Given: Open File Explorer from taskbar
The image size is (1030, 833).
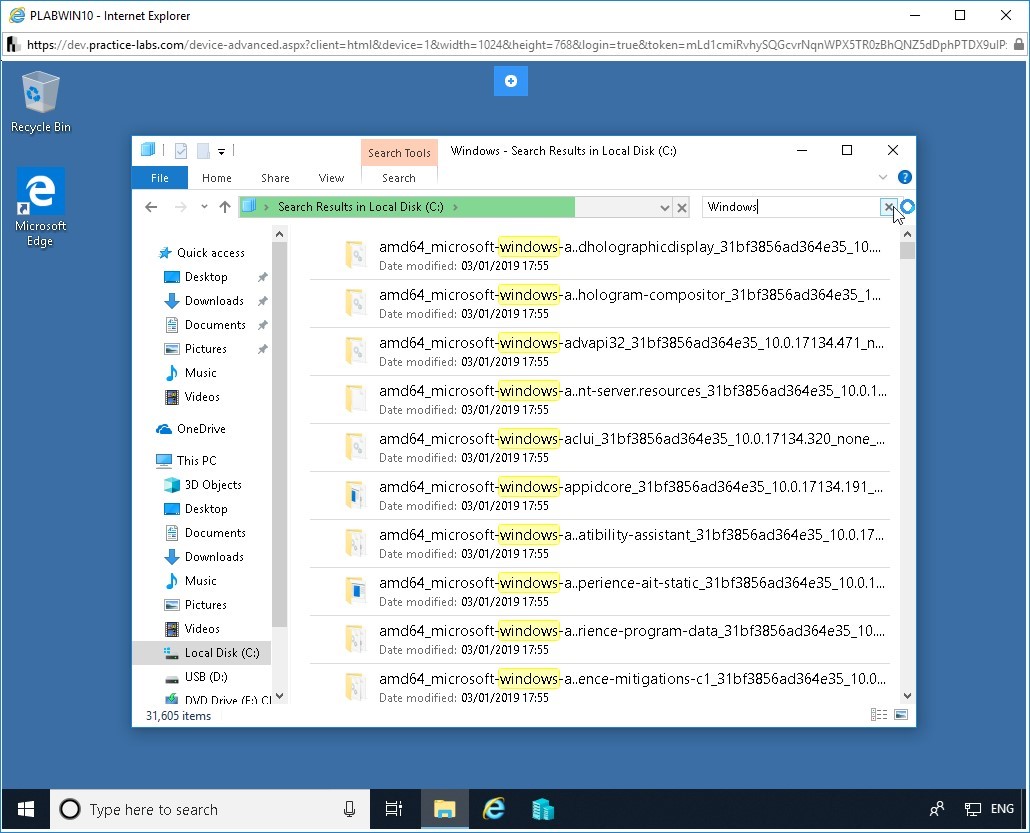Looking at the screenshot, I should pos(444,809).
